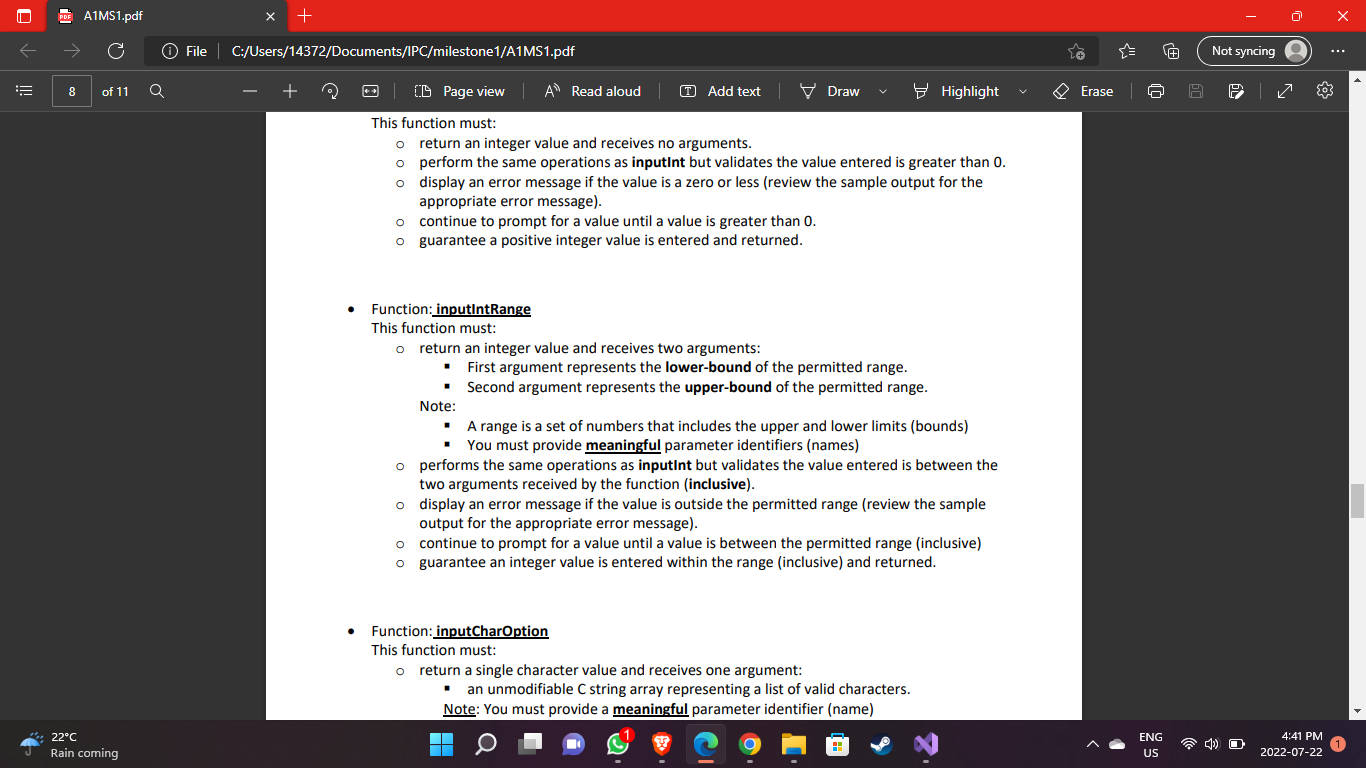Open Google Chrome from the taskbar

pyautogui.click(x=750, y=744)
